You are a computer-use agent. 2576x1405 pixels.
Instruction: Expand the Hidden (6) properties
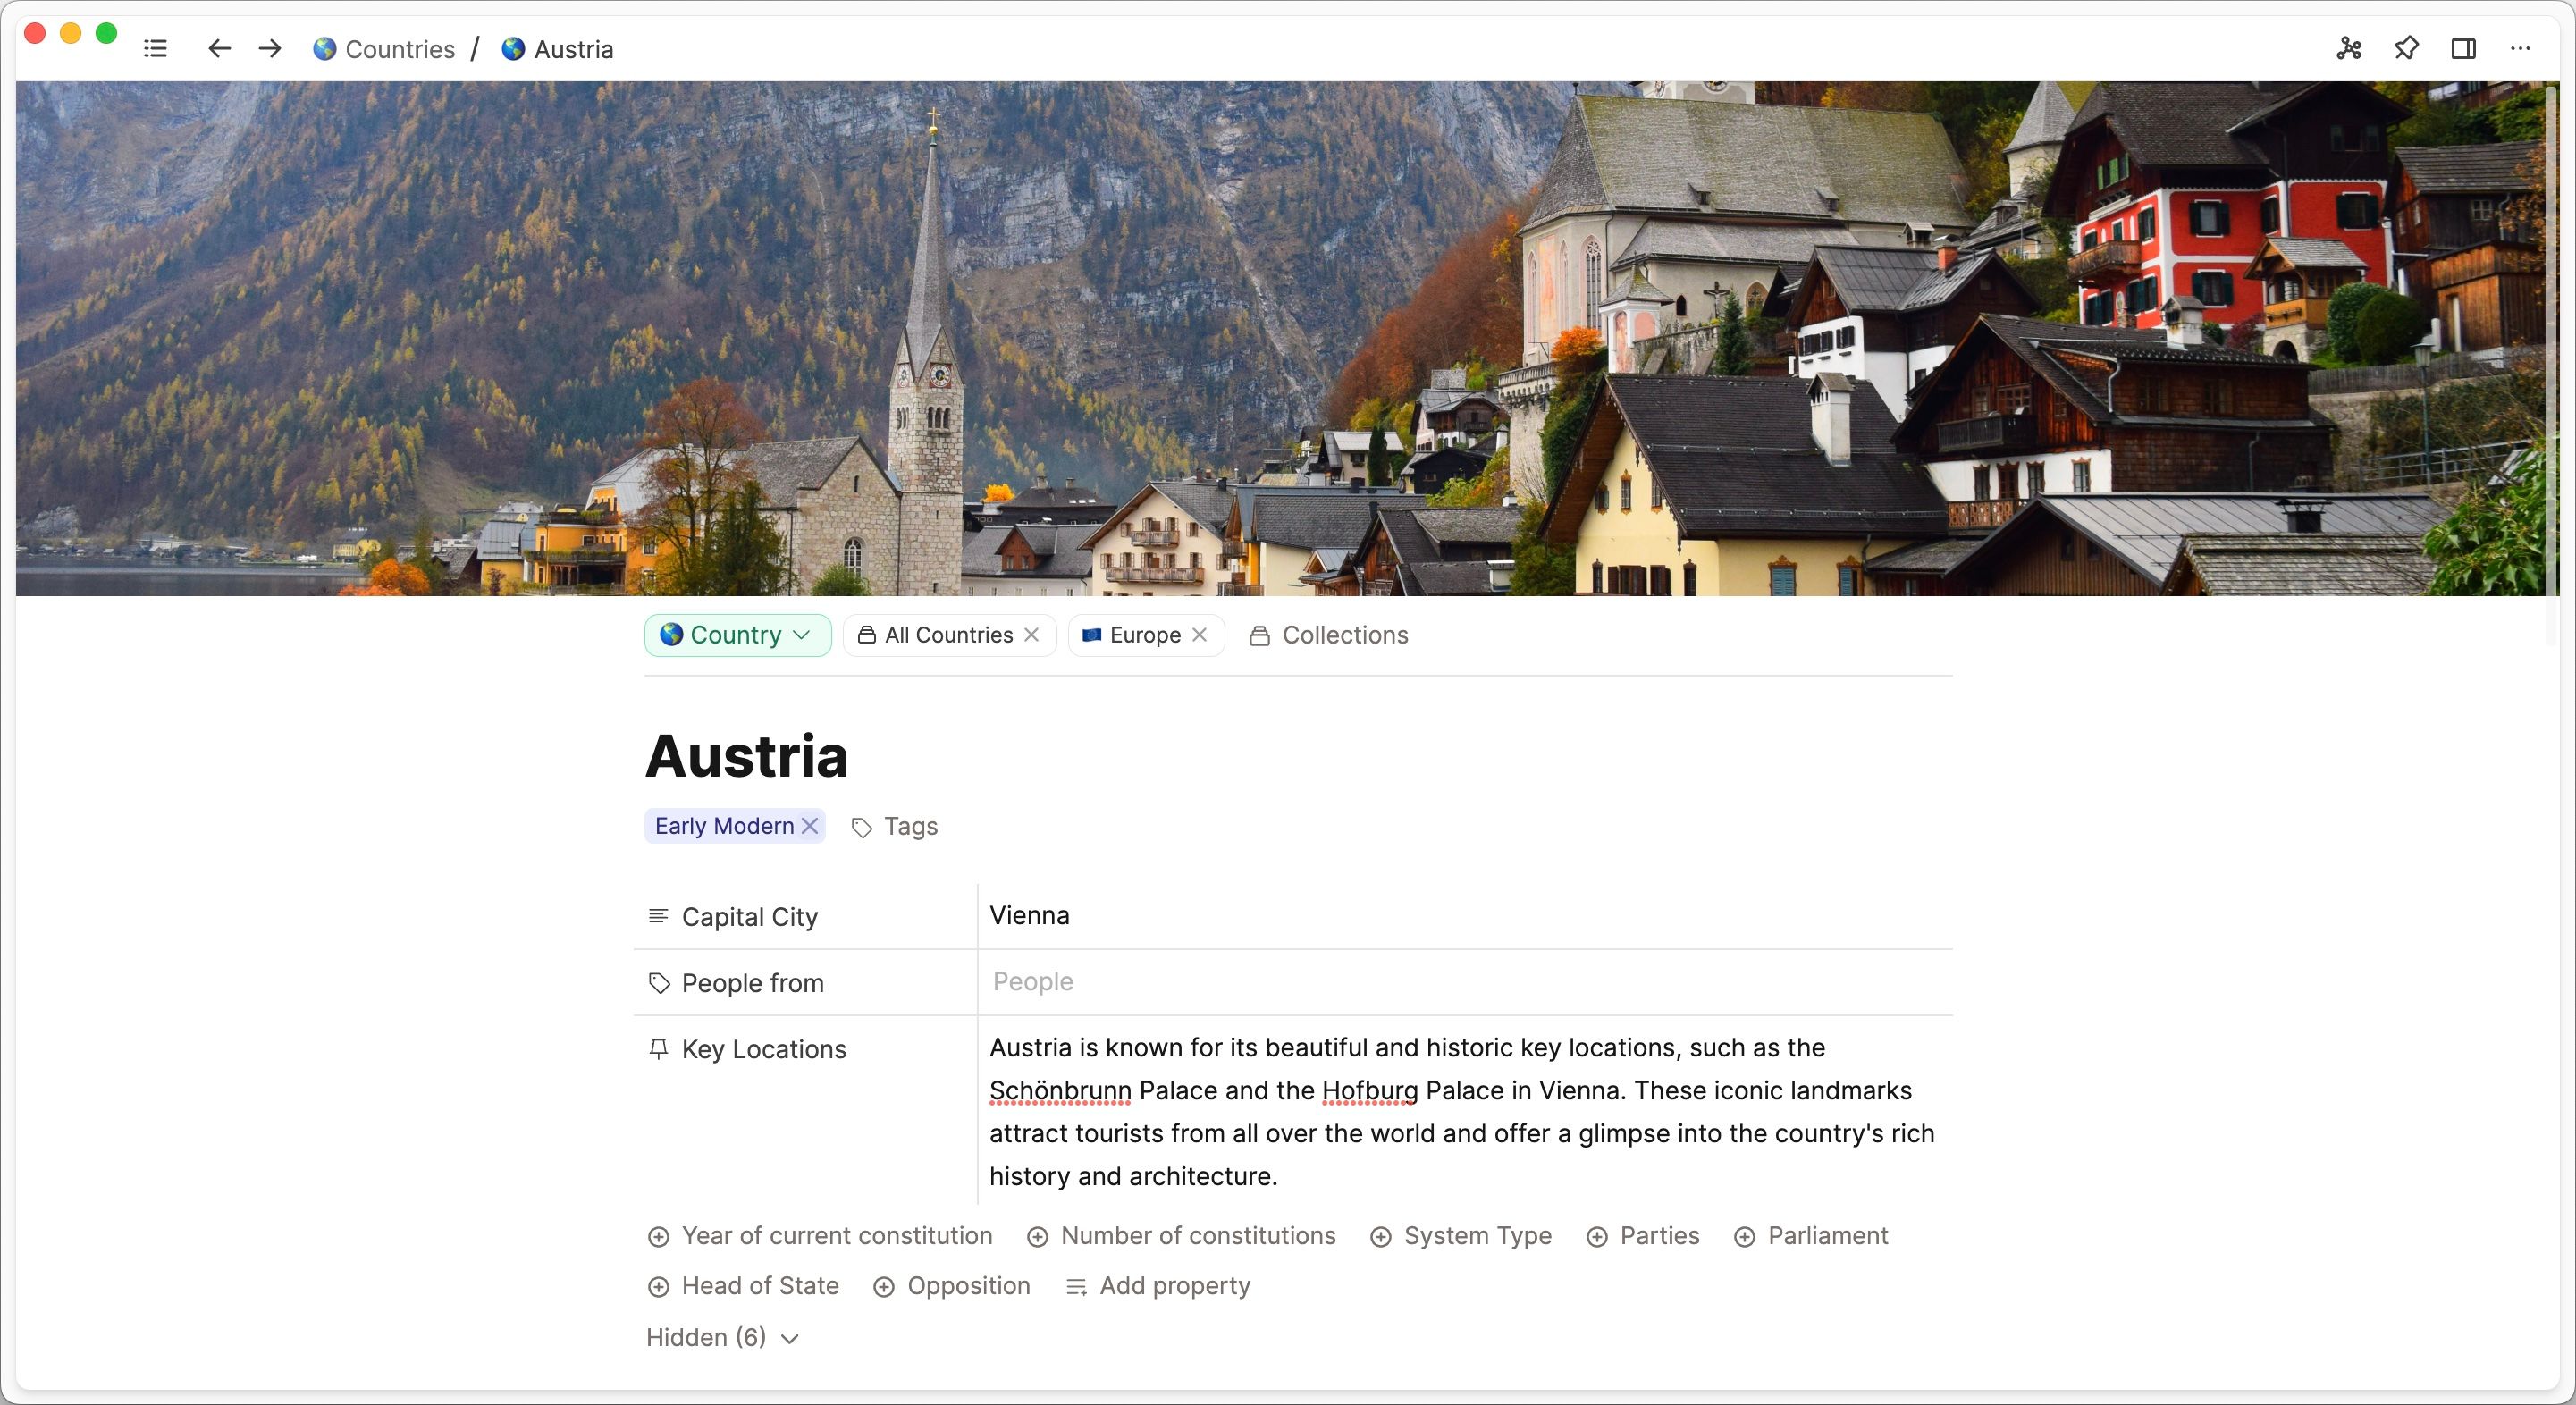pyautogui.click(x=722, y=1338)
